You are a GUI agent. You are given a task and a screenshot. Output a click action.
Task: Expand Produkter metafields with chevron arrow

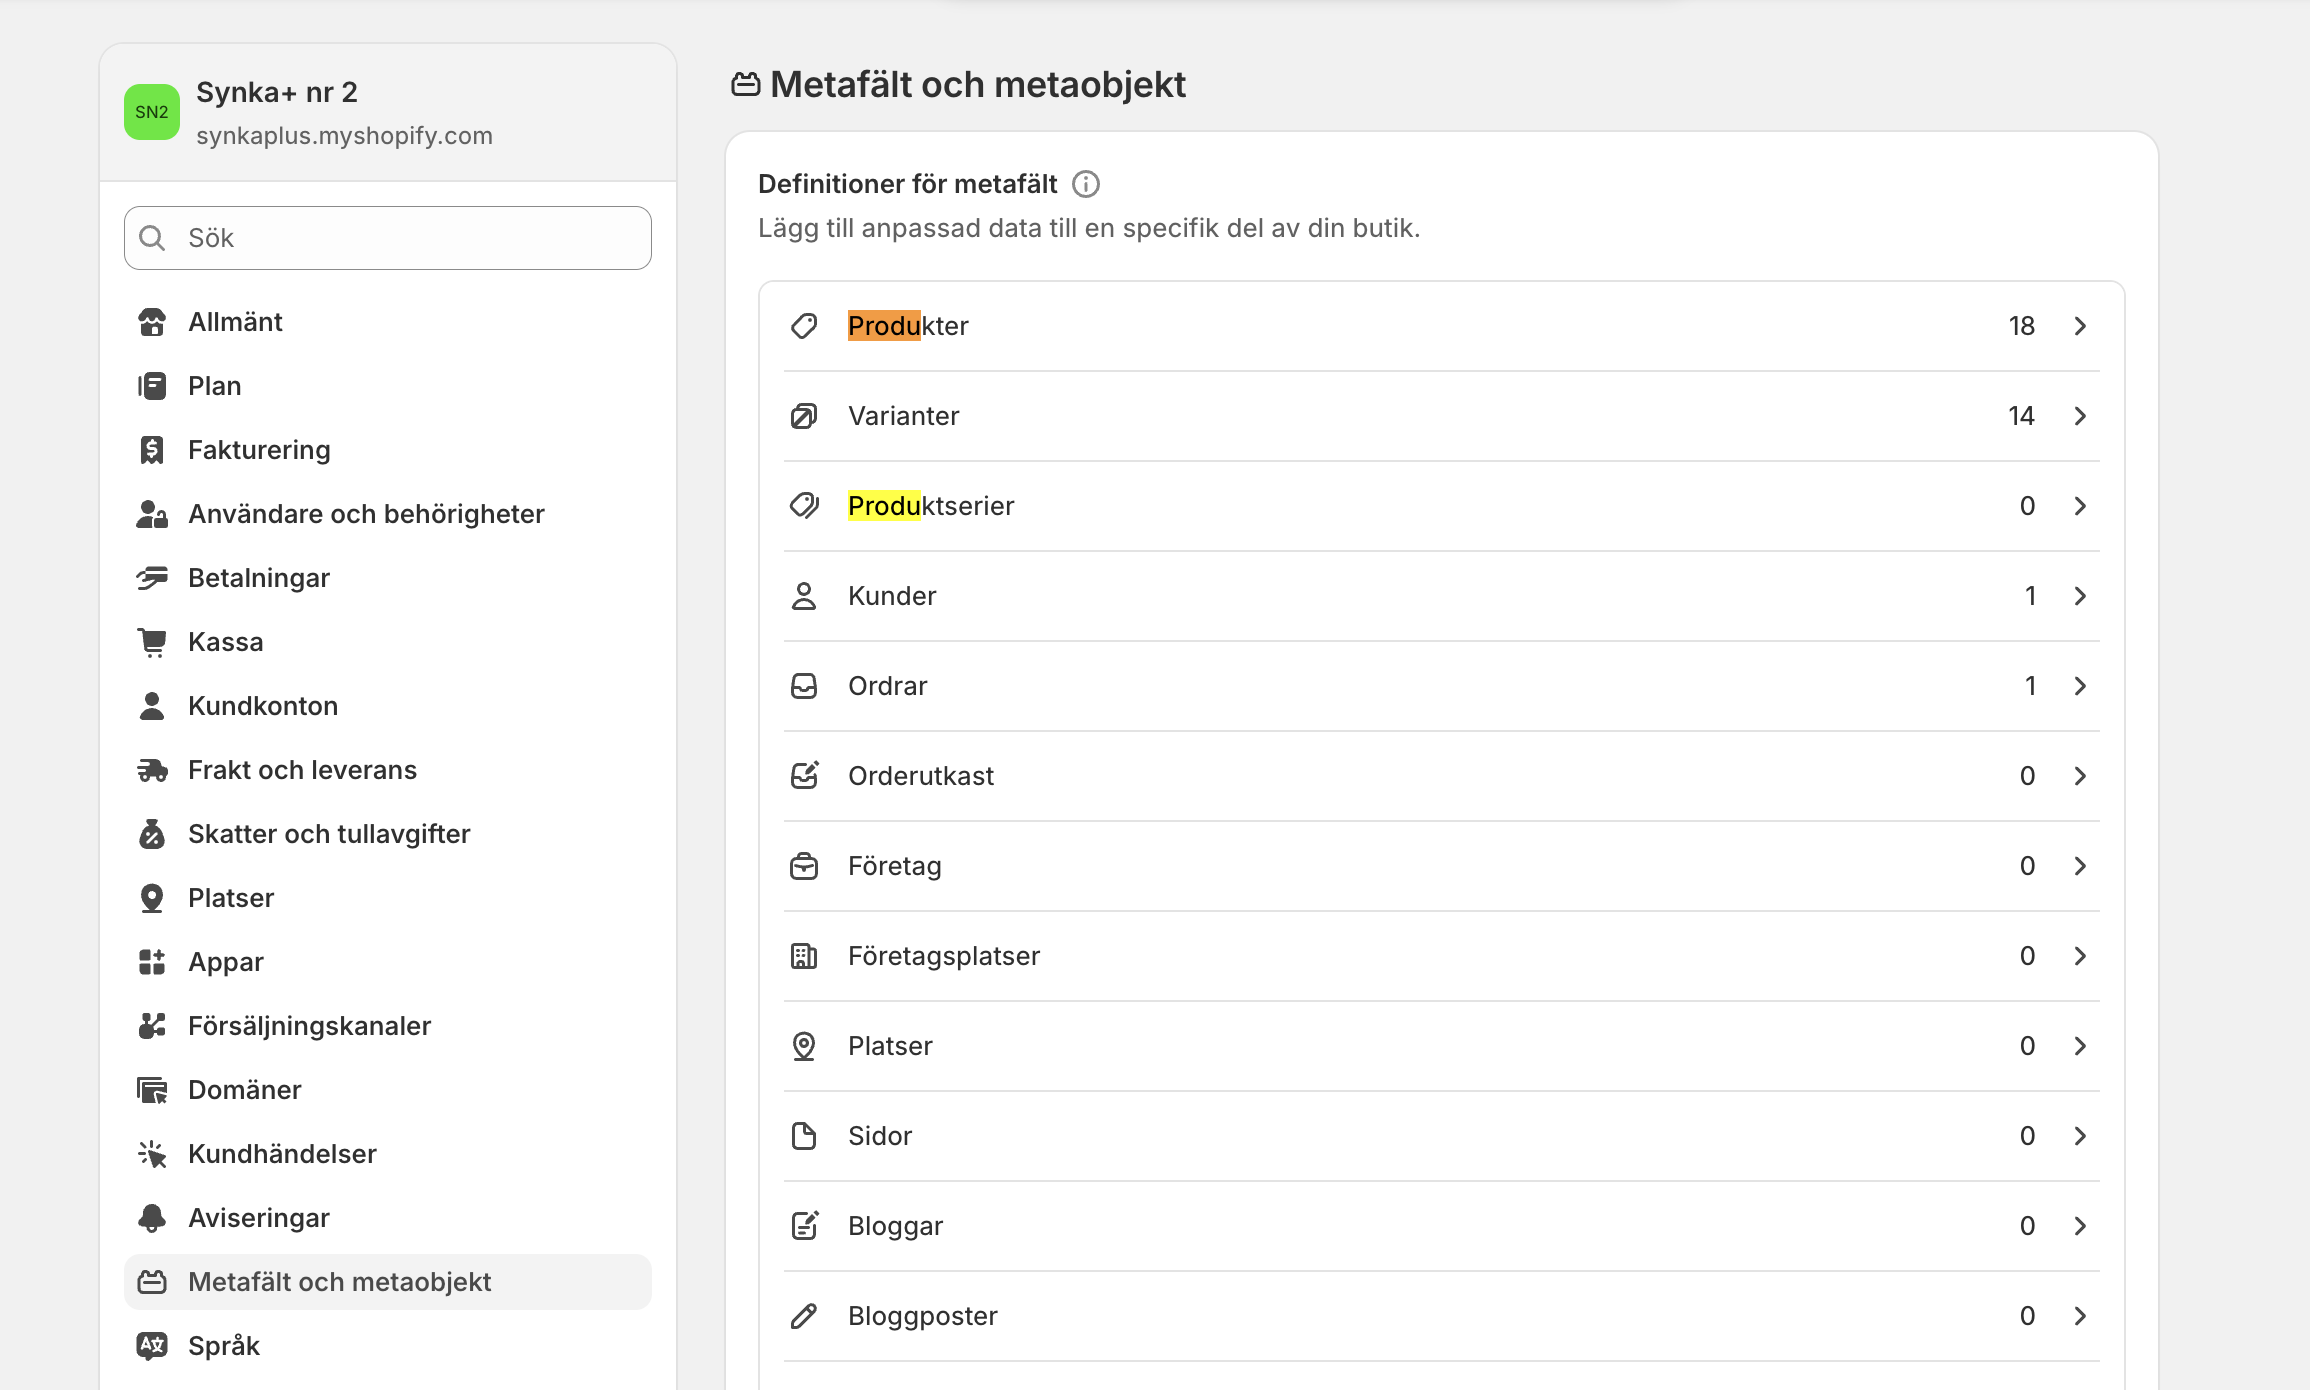click(x=2080, y=326)
